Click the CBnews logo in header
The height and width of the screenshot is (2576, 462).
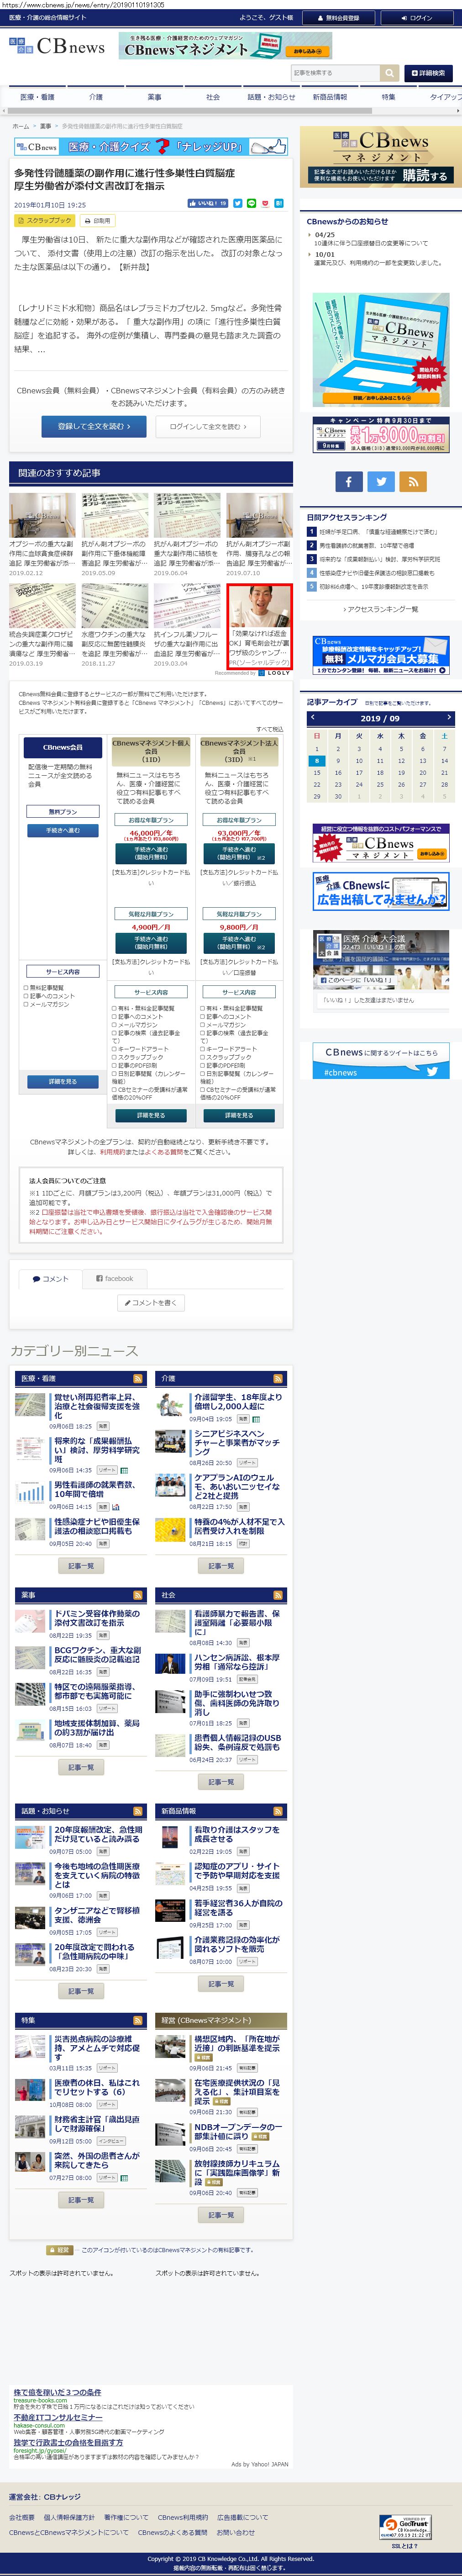[x=57, y=46]
